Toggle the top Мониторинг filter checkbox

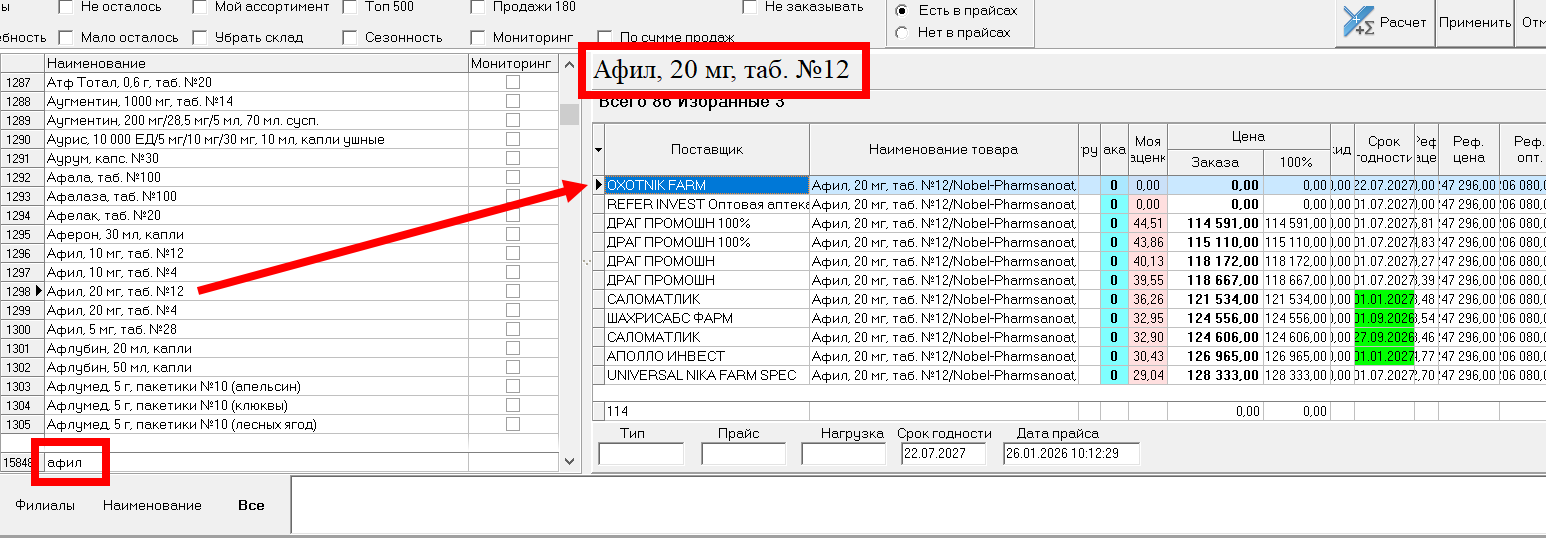(x=478, y=37)
